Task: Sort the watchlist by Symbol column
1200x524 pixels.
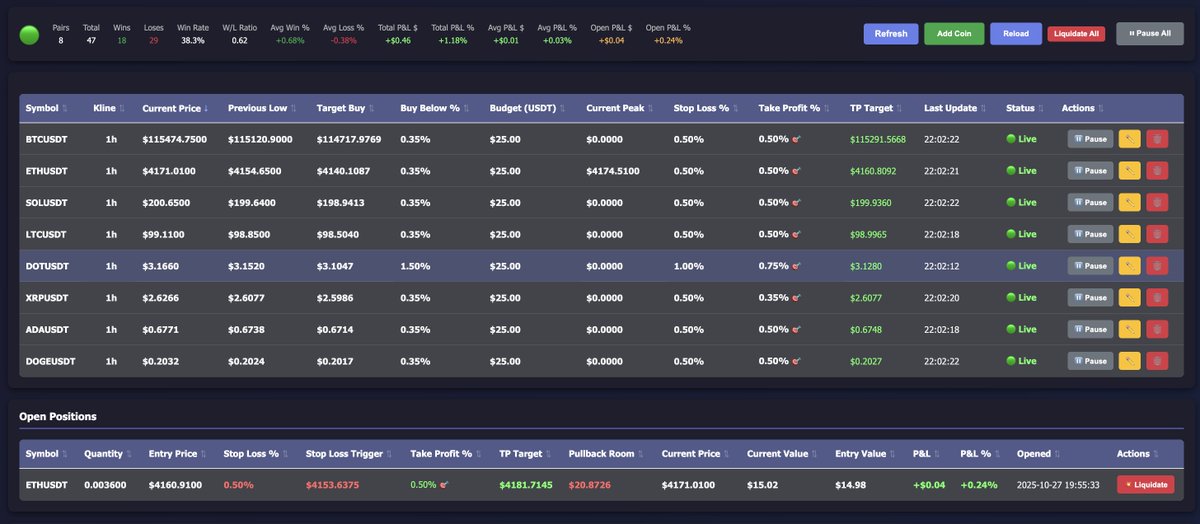Action: (47, 108)
